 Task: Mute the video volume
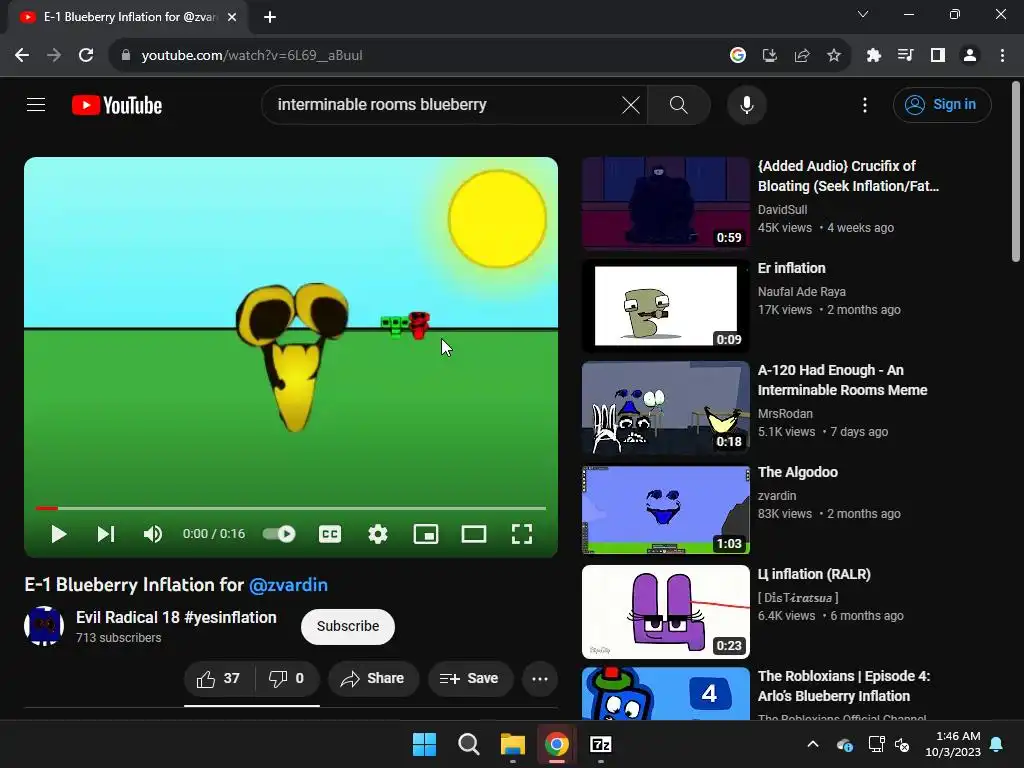click(x=153, y=534)
